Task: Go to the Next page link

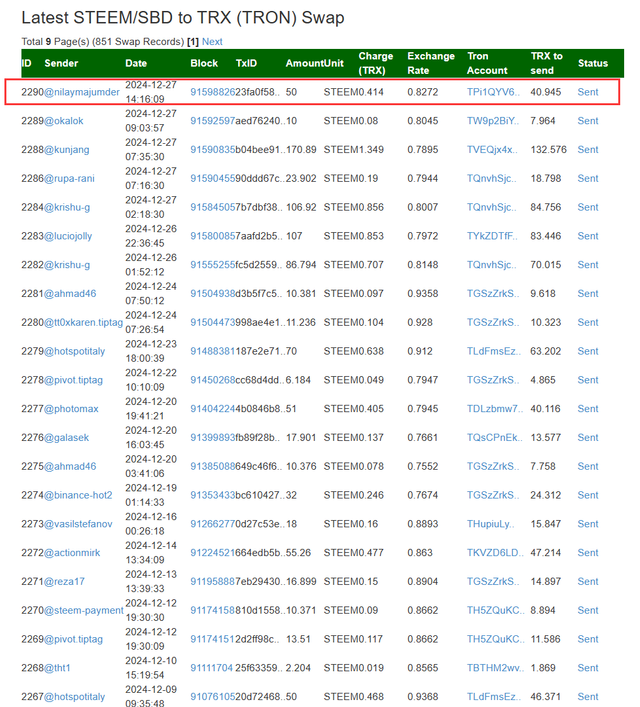Action: (x=212, y=41)
